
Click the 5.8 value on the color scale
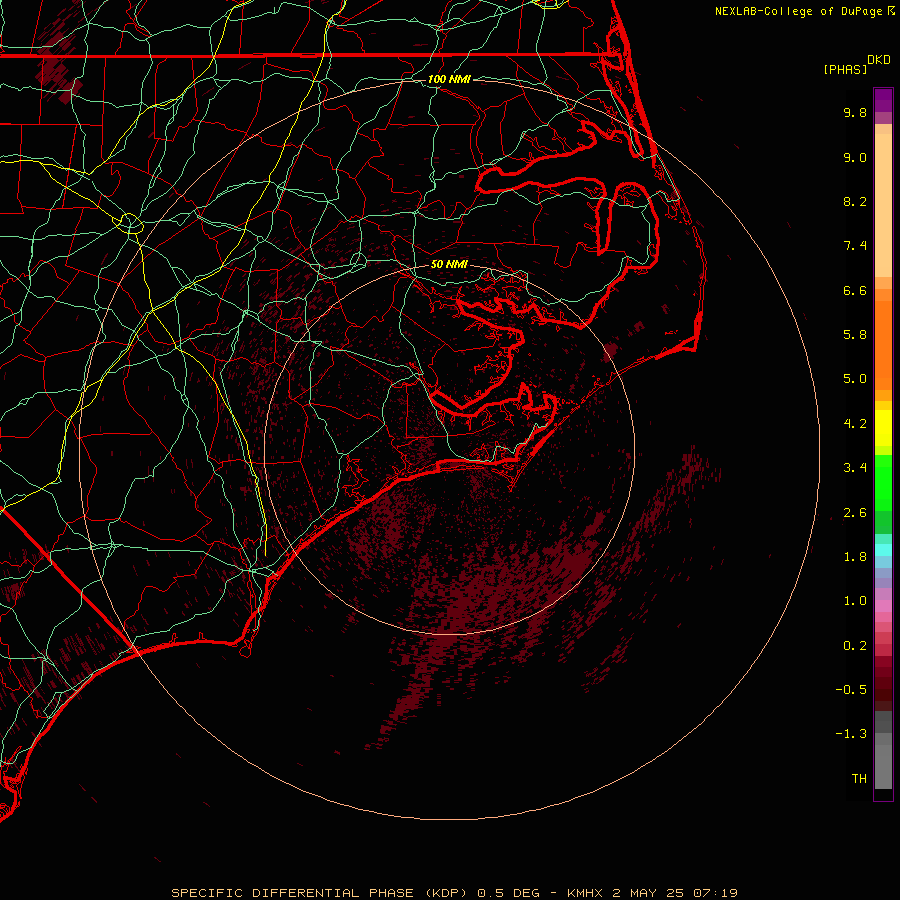click(x=855, y=334)
